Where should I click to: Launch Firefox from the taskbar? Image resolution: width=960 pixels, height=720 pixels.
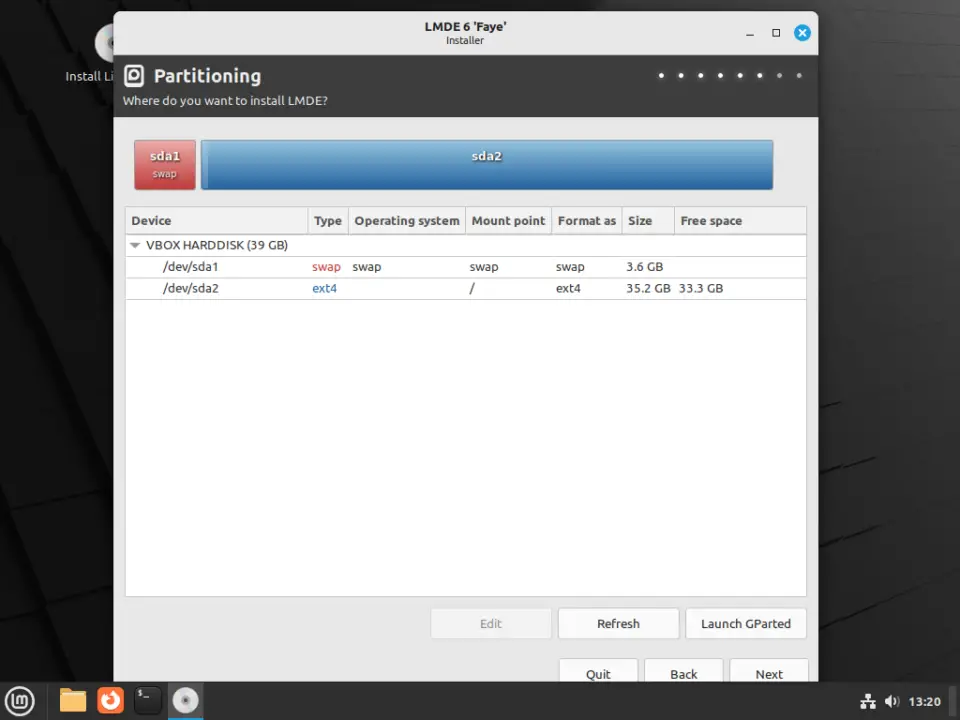pyautogui.click(x=110, y=700)
